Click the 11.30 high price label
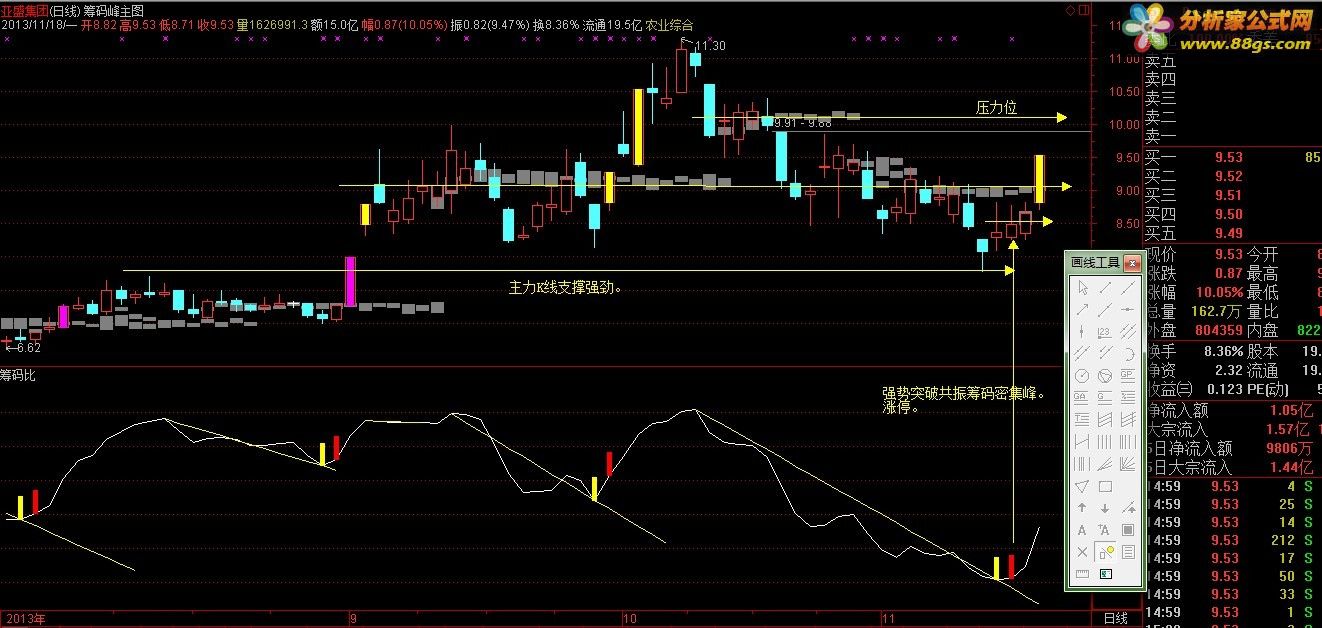1322x628 pixels. [x=709, y=46]
